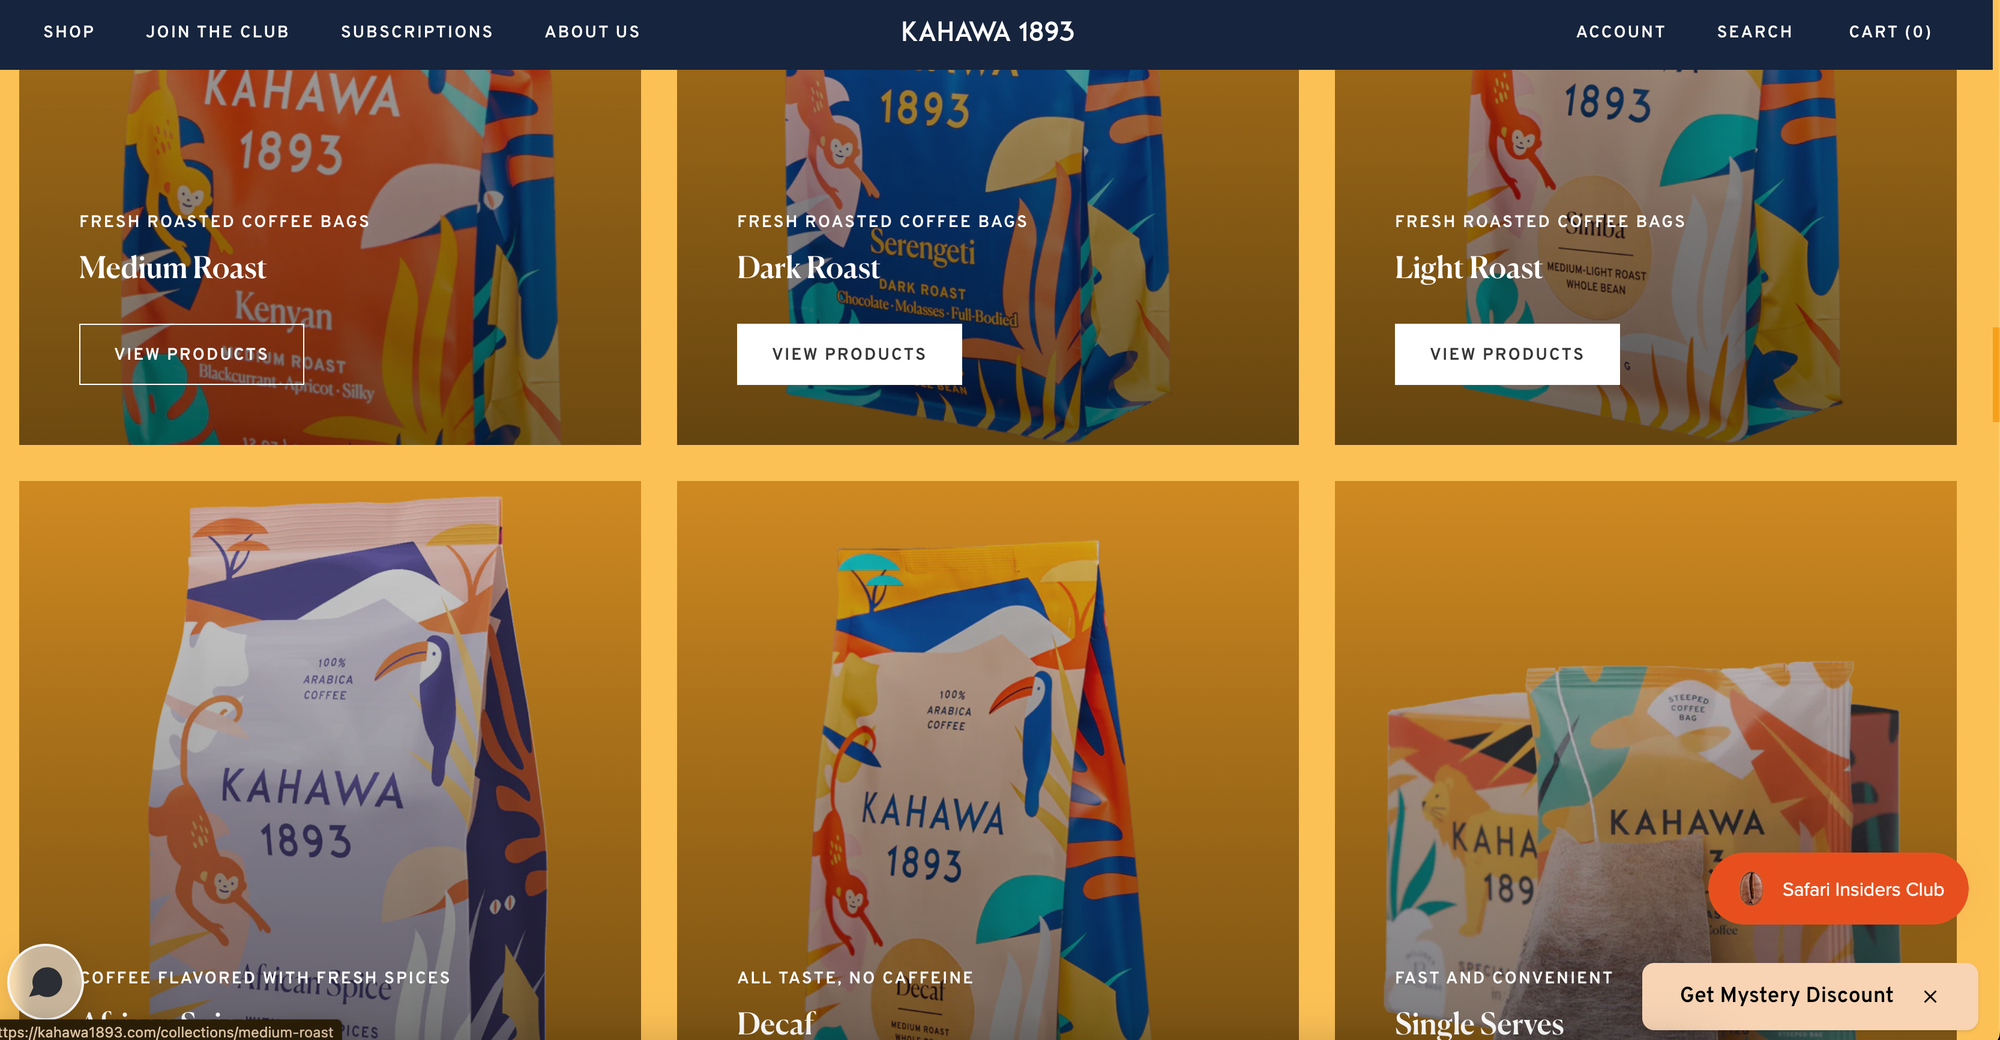Image resolution: width=2000 pixels, height=1040 pixels.
Task: Select the African Spice coffee bag tile
Action: 330,760
